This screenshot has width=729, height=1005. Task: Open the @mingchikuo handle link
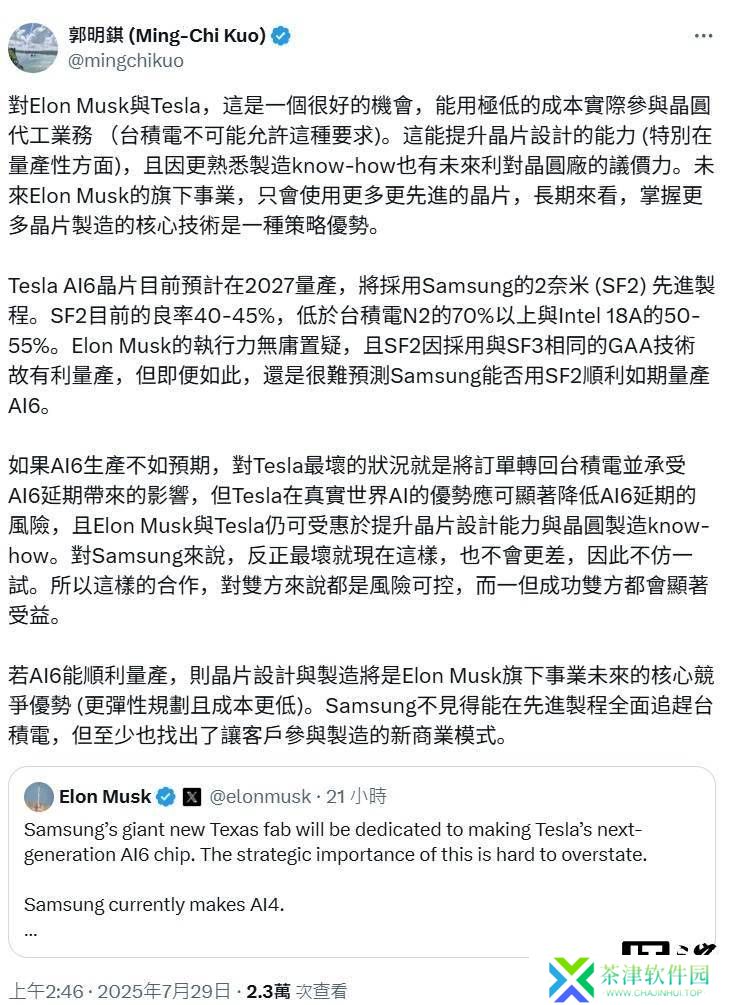126,61
